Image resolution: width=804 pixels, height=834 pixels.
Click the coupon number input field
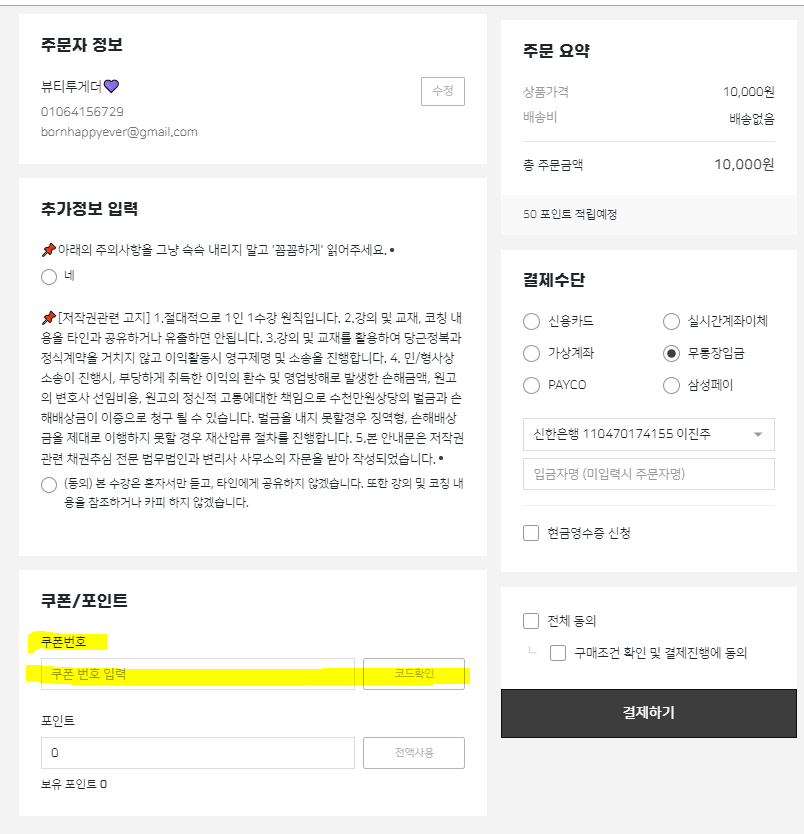[x=198, y=674]
